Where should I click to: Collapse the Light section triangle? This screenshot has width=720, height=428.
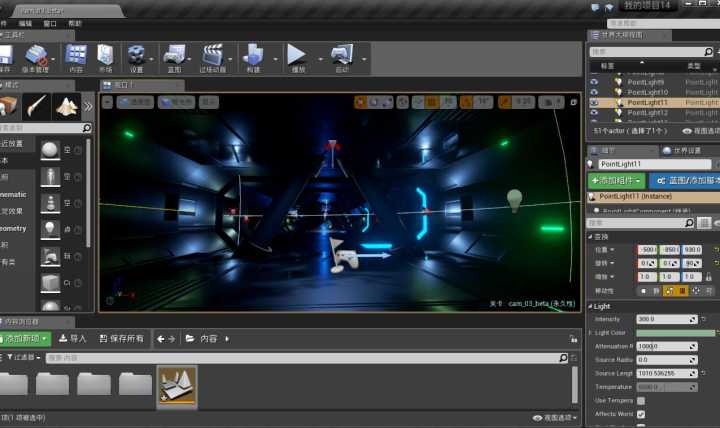click(591, 306)
